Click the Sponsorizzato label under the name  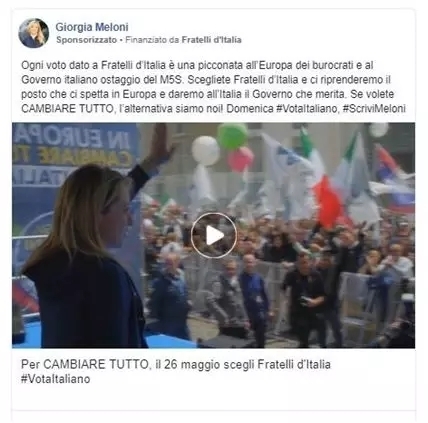coord(86,40)
